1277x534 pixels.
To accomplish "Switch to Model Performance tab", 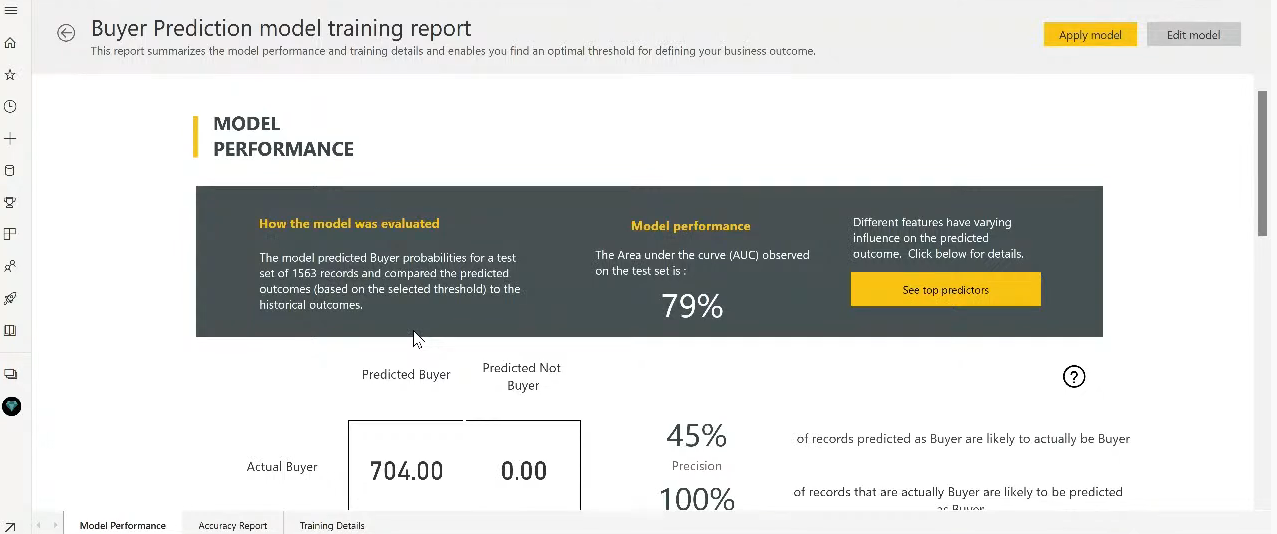I will coord(123,525).
